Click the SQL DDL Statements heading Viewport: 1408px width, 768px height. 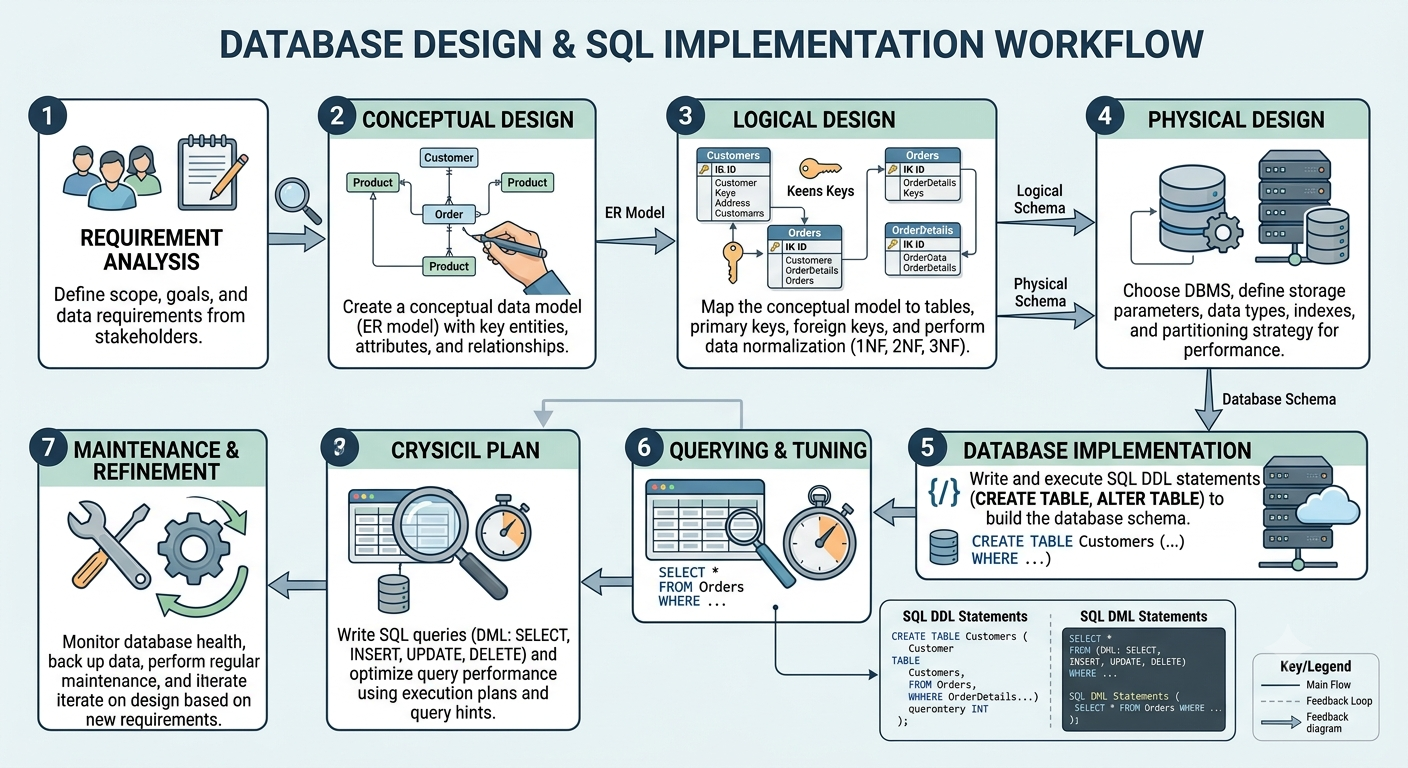click(x=965, y=616)
